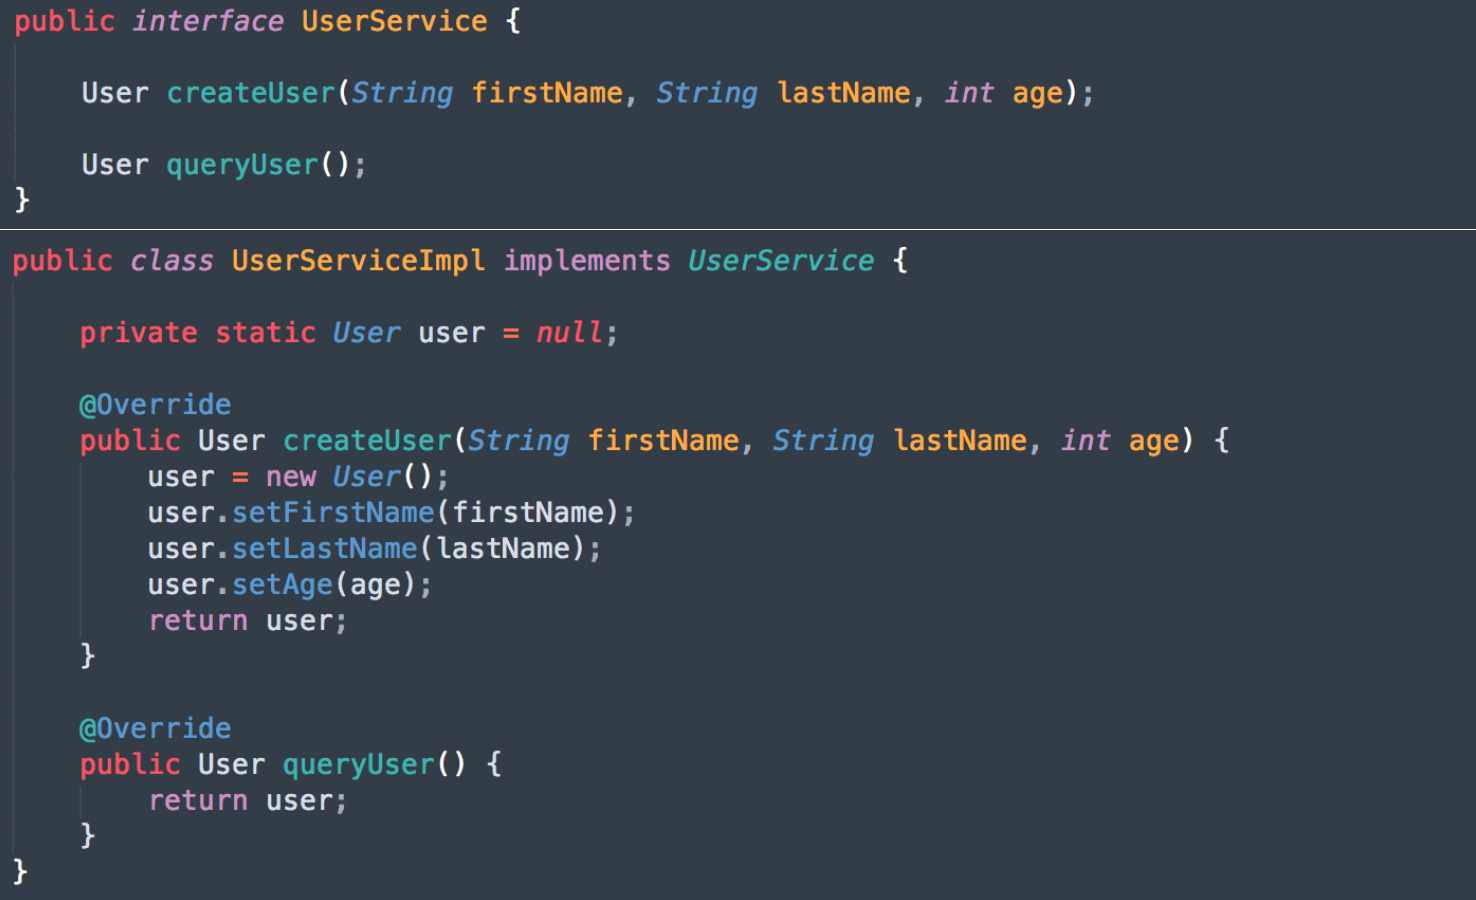The width and height of the screenshot is (1476, 900).
Task: Click 'return' inside the createUser method body
Action: click(198, 621)
